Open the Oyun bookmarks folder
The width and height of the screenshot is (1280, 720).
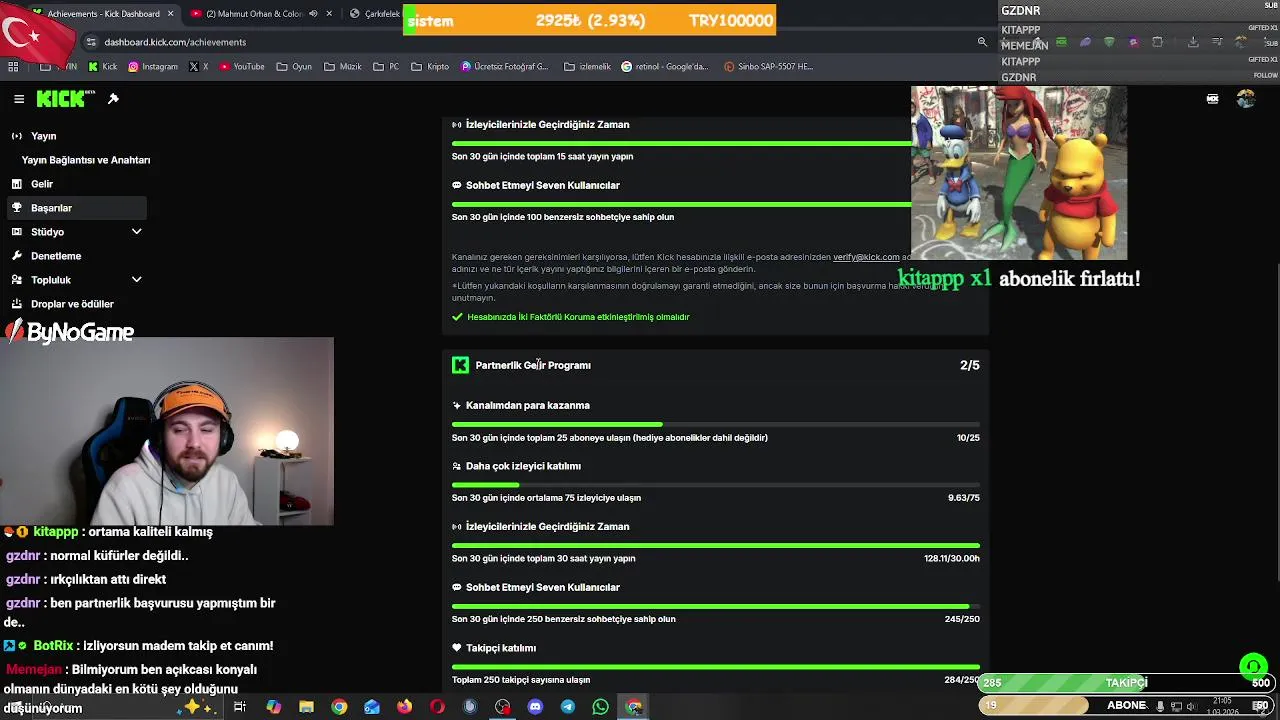point(294,67)
